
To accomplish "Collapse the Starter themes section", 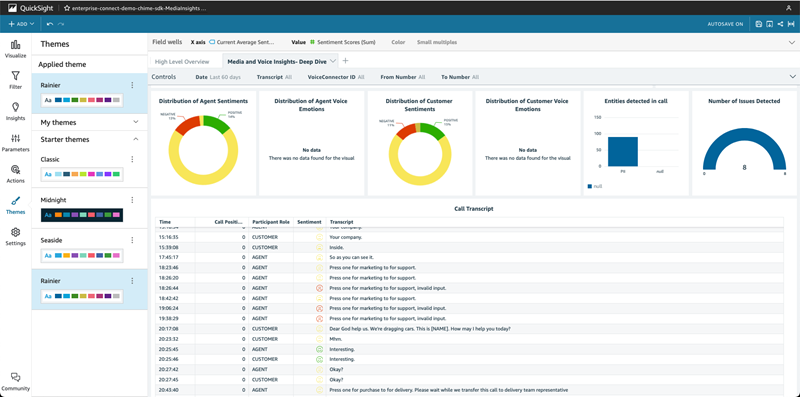I will point(136,139).
